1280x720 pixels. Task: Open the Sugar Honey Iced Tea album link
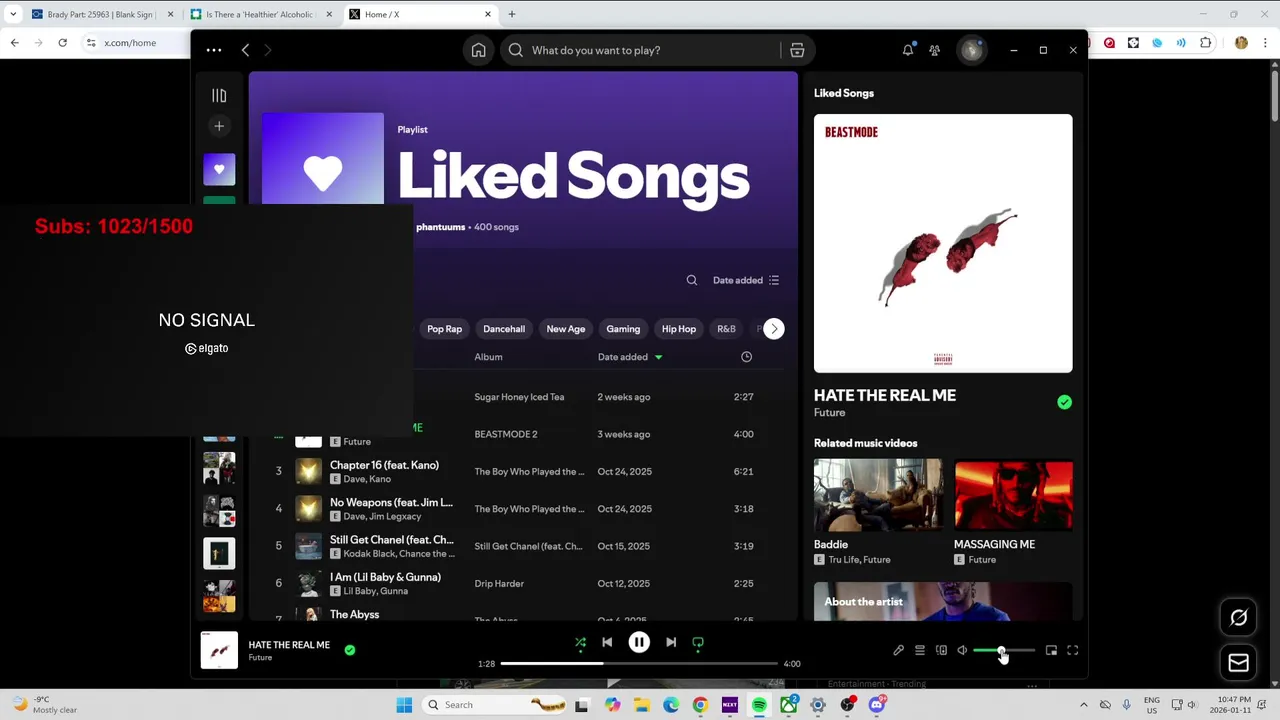[519, 397]
